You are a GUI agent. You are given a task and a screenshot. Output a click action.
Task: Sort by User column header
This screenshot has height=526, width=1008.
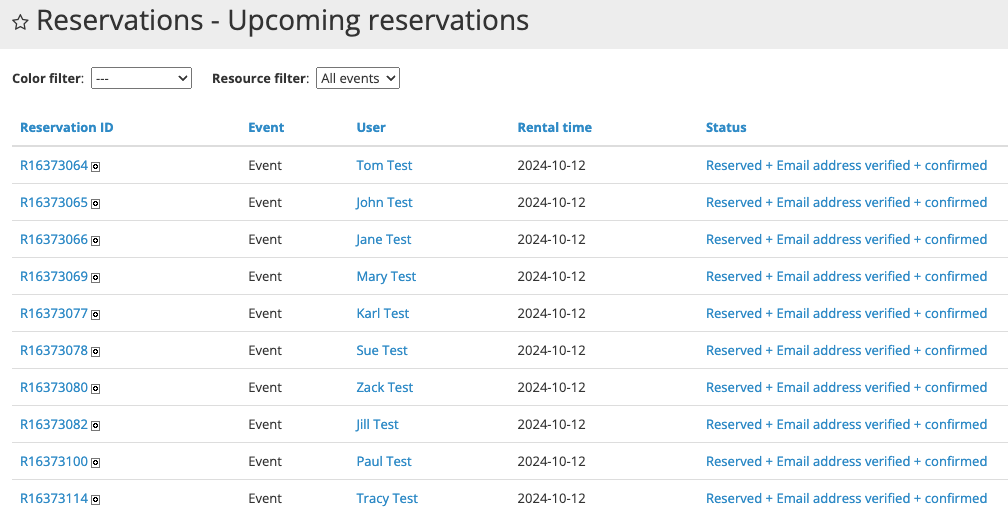tap(371, 127)
